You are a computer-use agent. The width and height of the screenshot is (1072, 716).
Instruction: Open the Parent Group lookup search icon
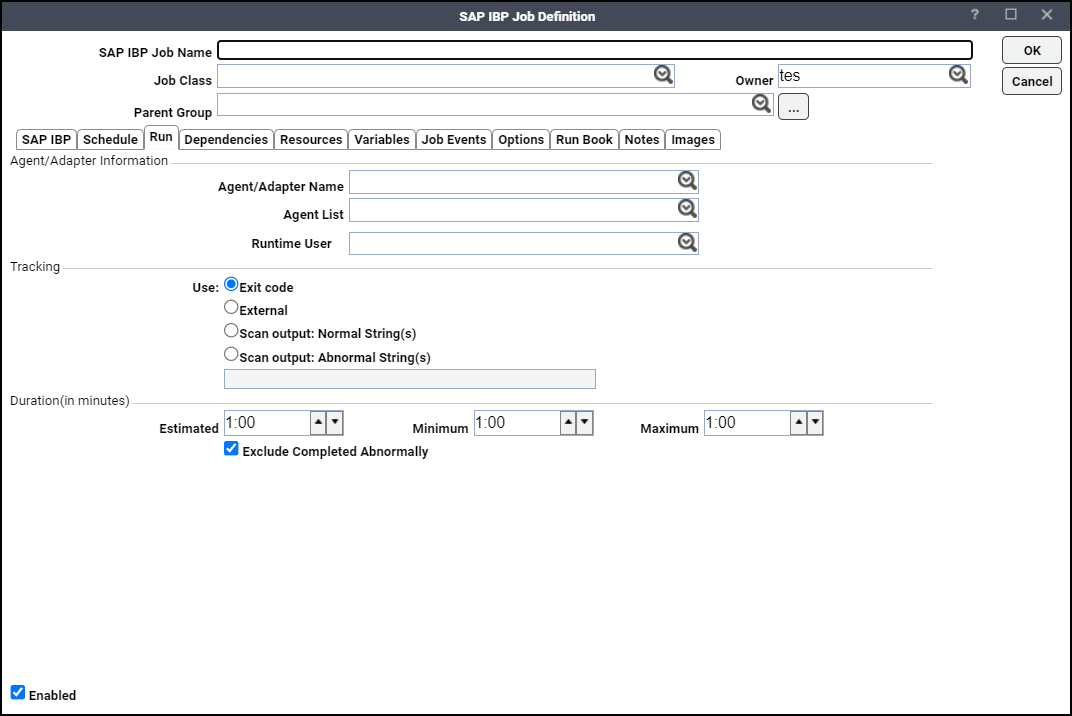[762, 103]
